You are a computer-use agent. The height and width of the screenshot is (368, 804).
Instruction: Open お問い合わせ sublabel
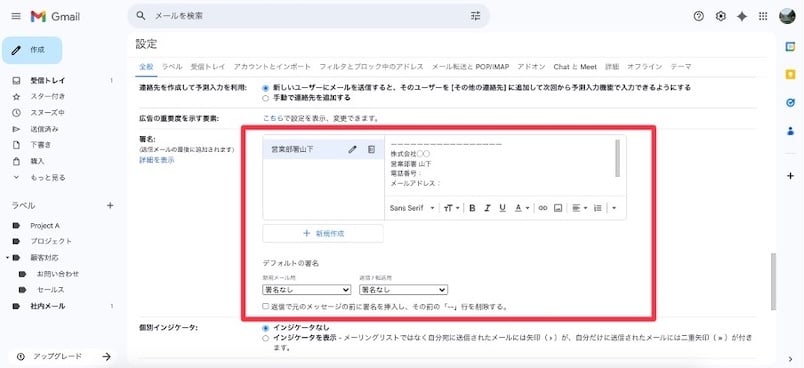(57, 274)
